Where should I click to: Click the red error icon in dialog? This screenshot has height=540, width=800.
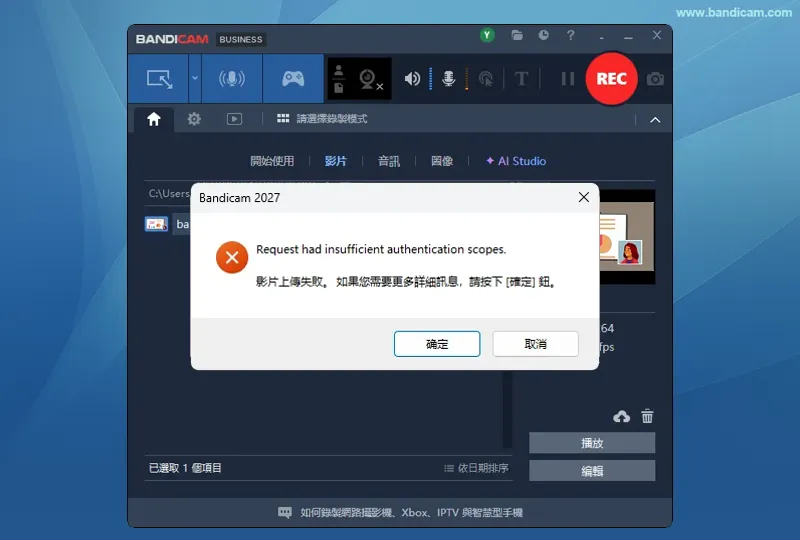(232, 257)
